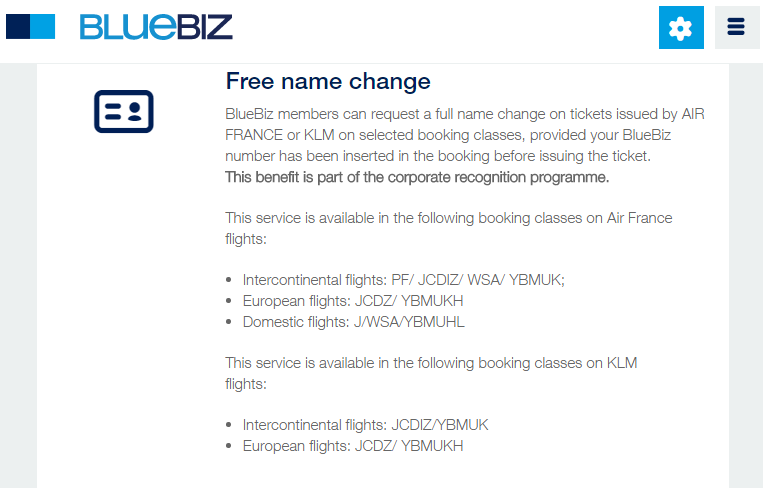Open the hamburger menu
Image resolution: width=763 pixels, height=488 pixels.
point(737,27)
